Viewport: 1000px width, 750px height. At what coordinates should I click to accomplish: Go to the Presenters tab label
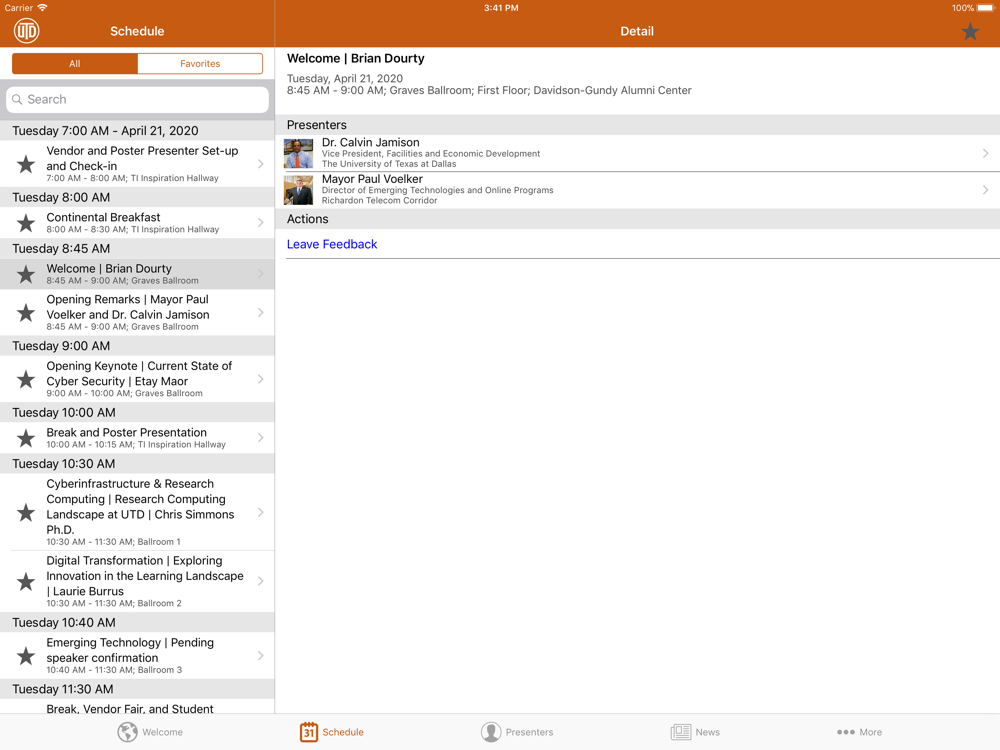[529, 732]
